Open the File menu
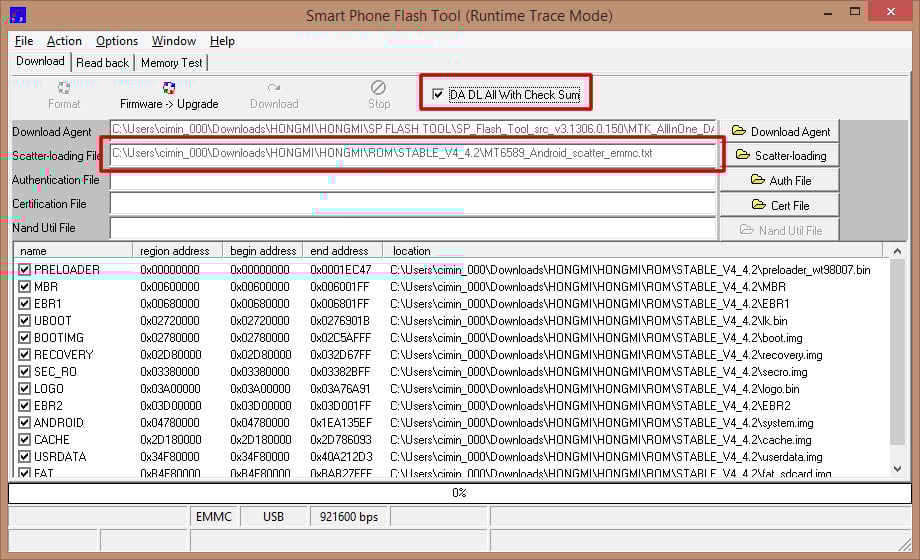 (23, 41)
